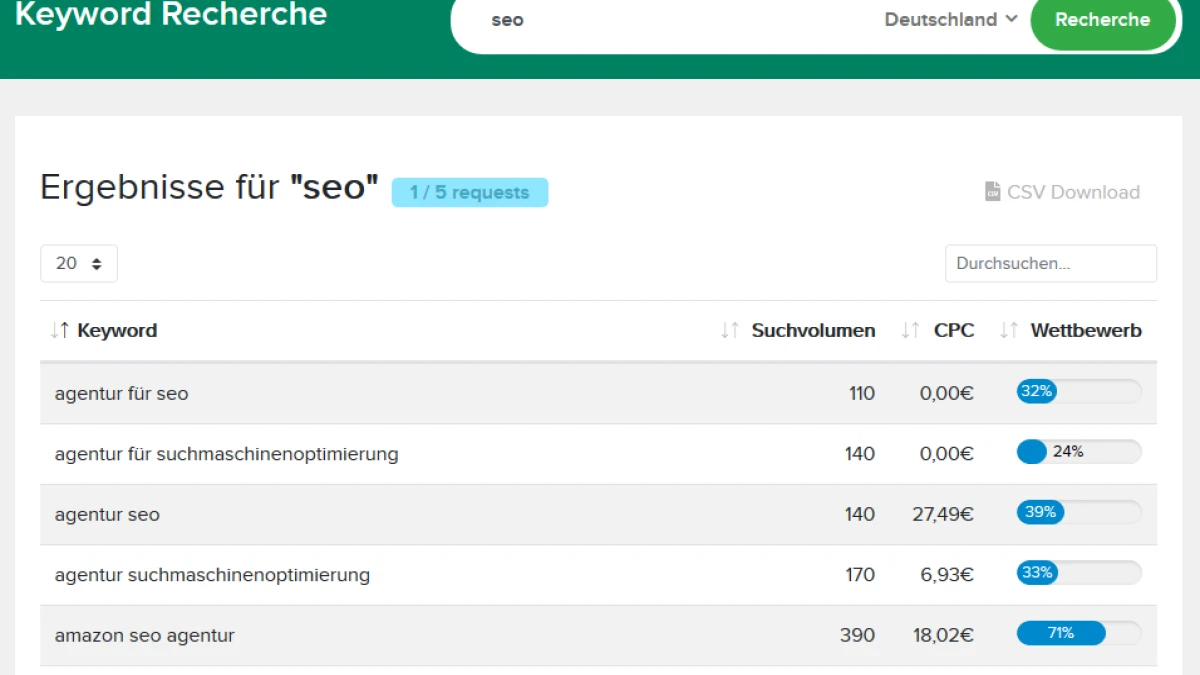
Task: Sort table by Wettbewerb column header
Action: [1086, 330]
